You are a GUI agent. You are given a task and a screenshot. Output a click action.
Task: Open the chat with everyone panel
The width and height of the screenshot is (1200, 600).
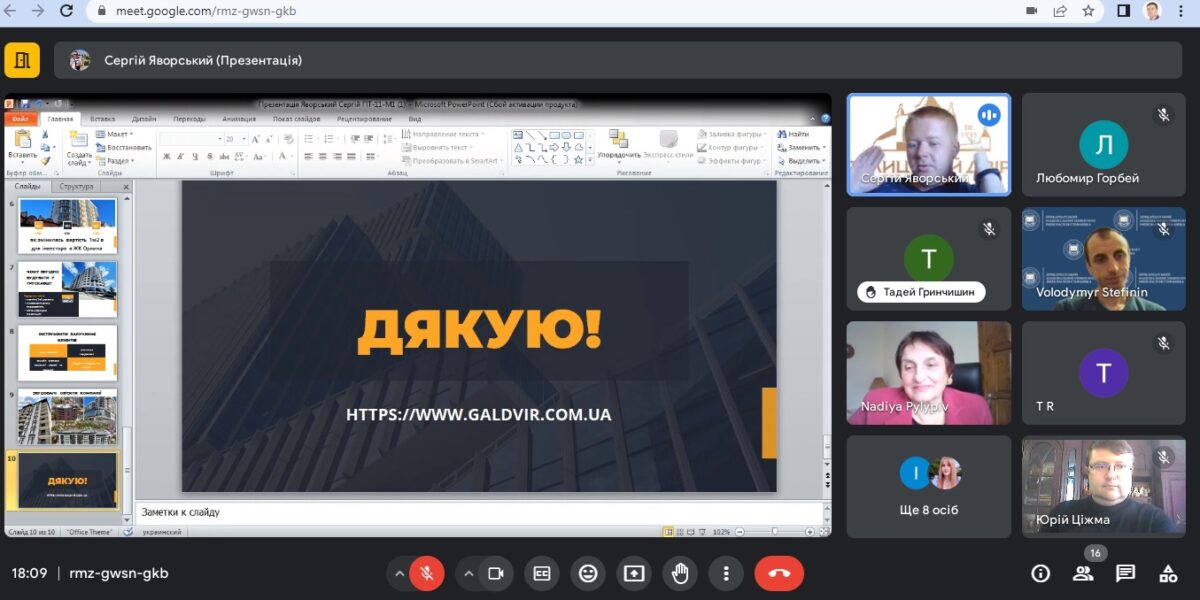[x=1126, y=573]
